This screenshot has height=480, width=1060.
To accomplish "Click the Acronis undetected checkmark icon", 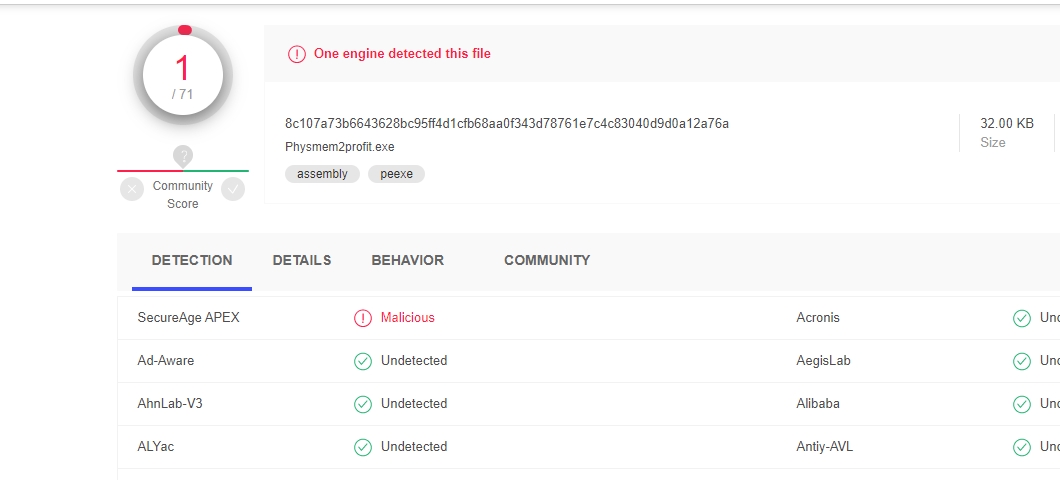I will [x=1021, y=318].
